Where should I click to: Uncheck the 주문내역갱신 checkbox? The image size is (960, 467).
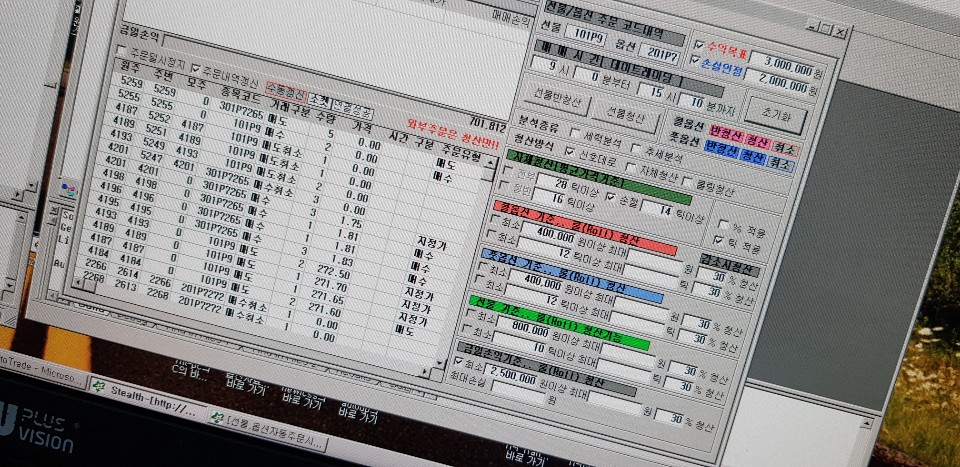tap(196, 68)
